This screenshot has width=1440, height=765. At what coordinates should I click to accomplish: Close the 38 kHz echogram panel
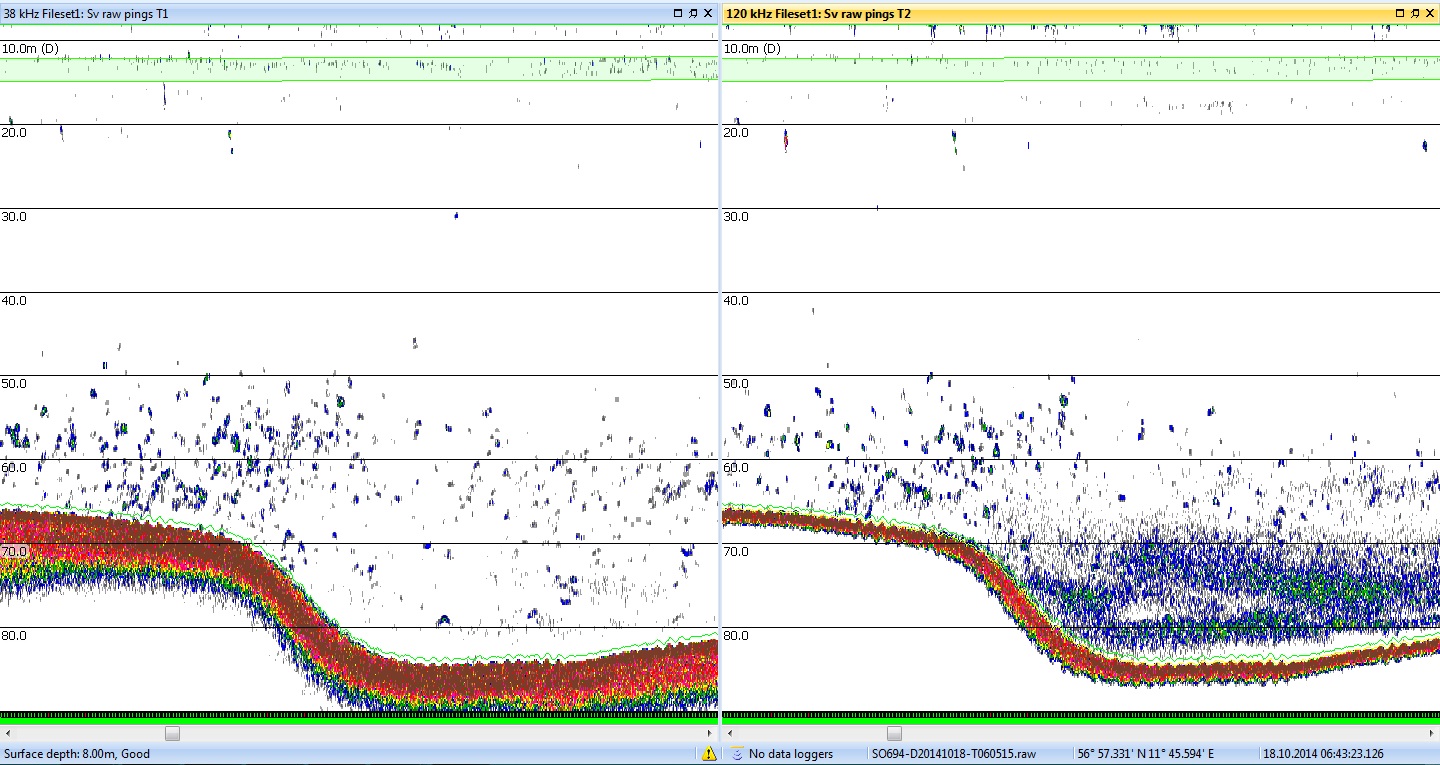click(x=708, y=13)
